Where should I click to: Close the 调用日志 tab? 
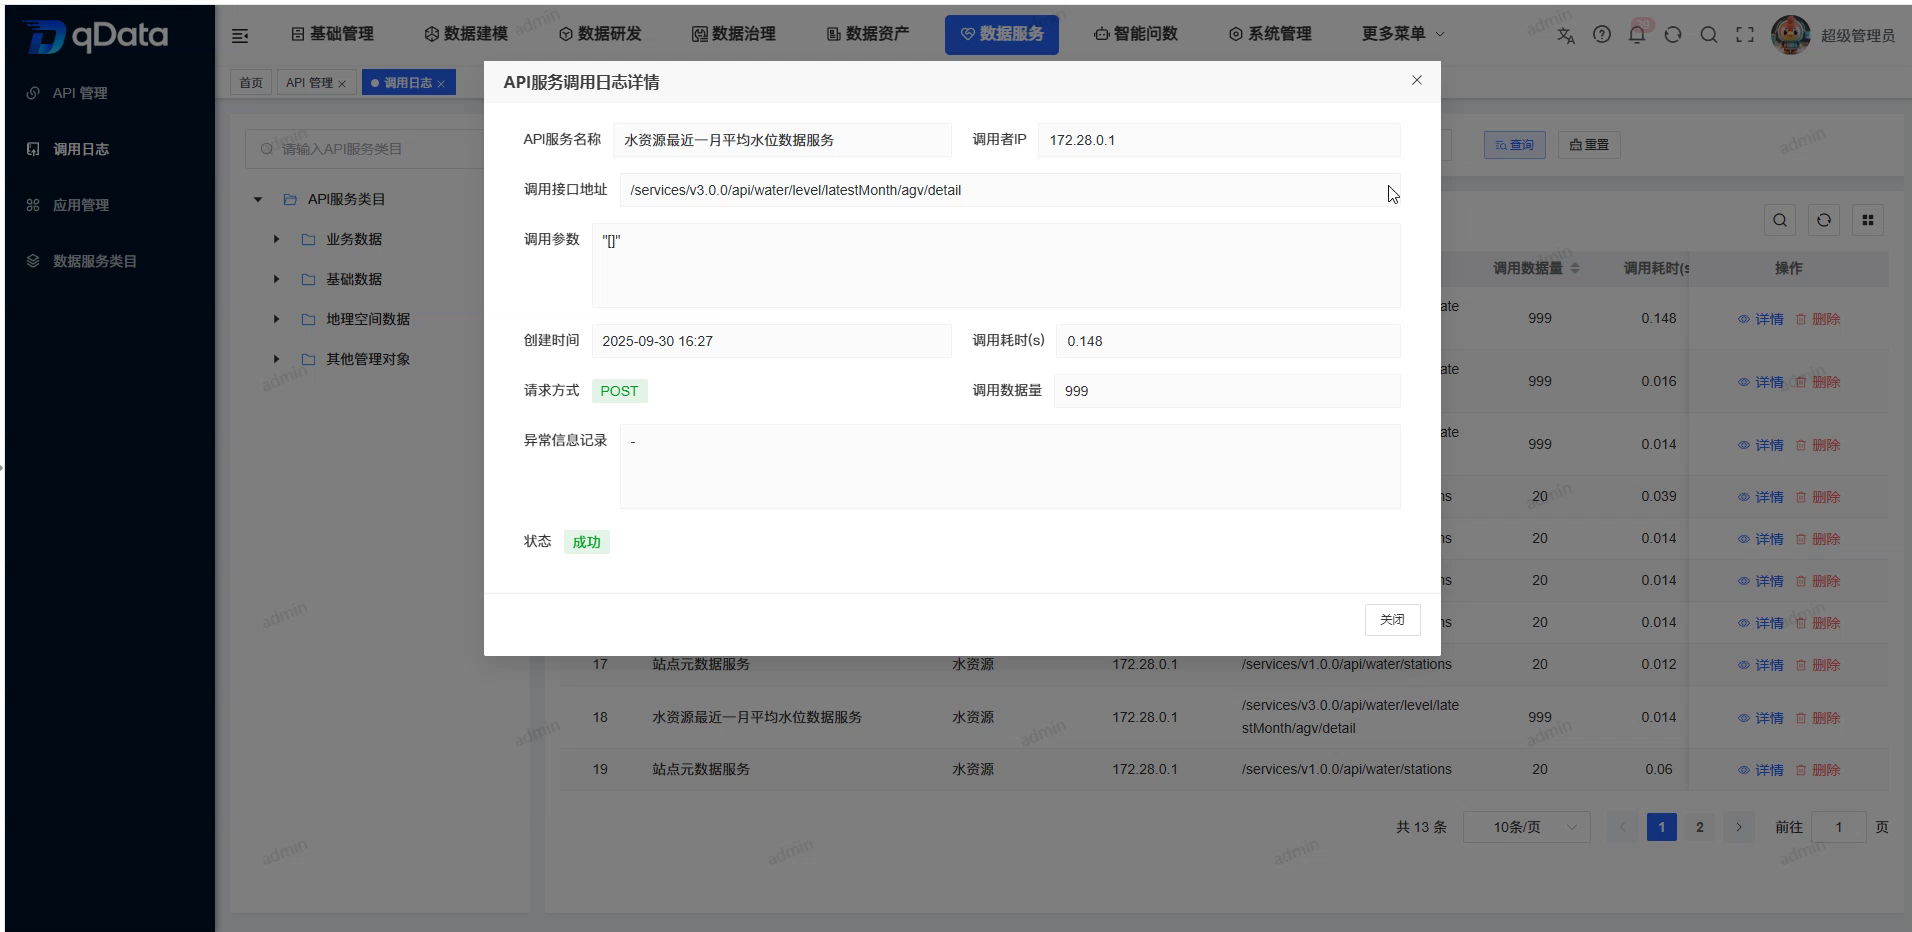441,84
